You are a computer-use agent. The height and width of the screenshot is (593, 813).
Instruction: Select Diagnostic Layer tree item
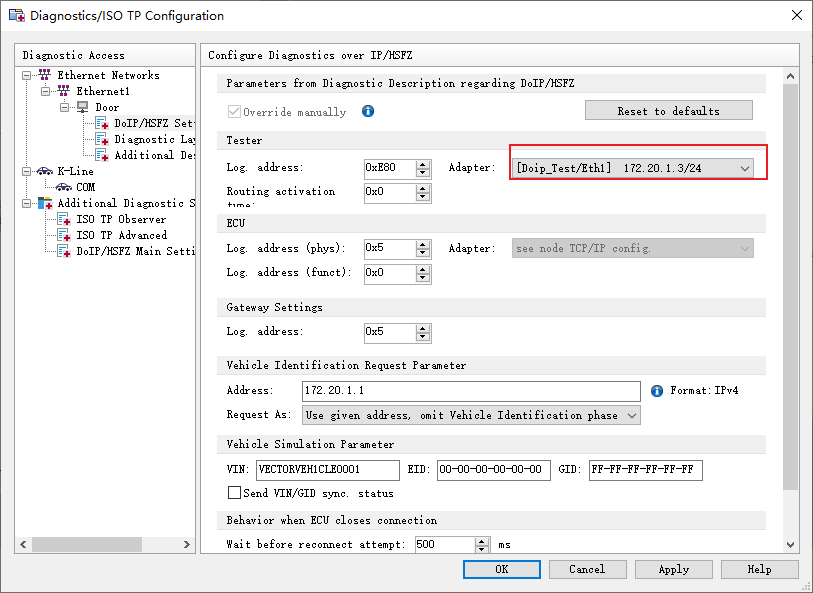[x=155, y=139]
